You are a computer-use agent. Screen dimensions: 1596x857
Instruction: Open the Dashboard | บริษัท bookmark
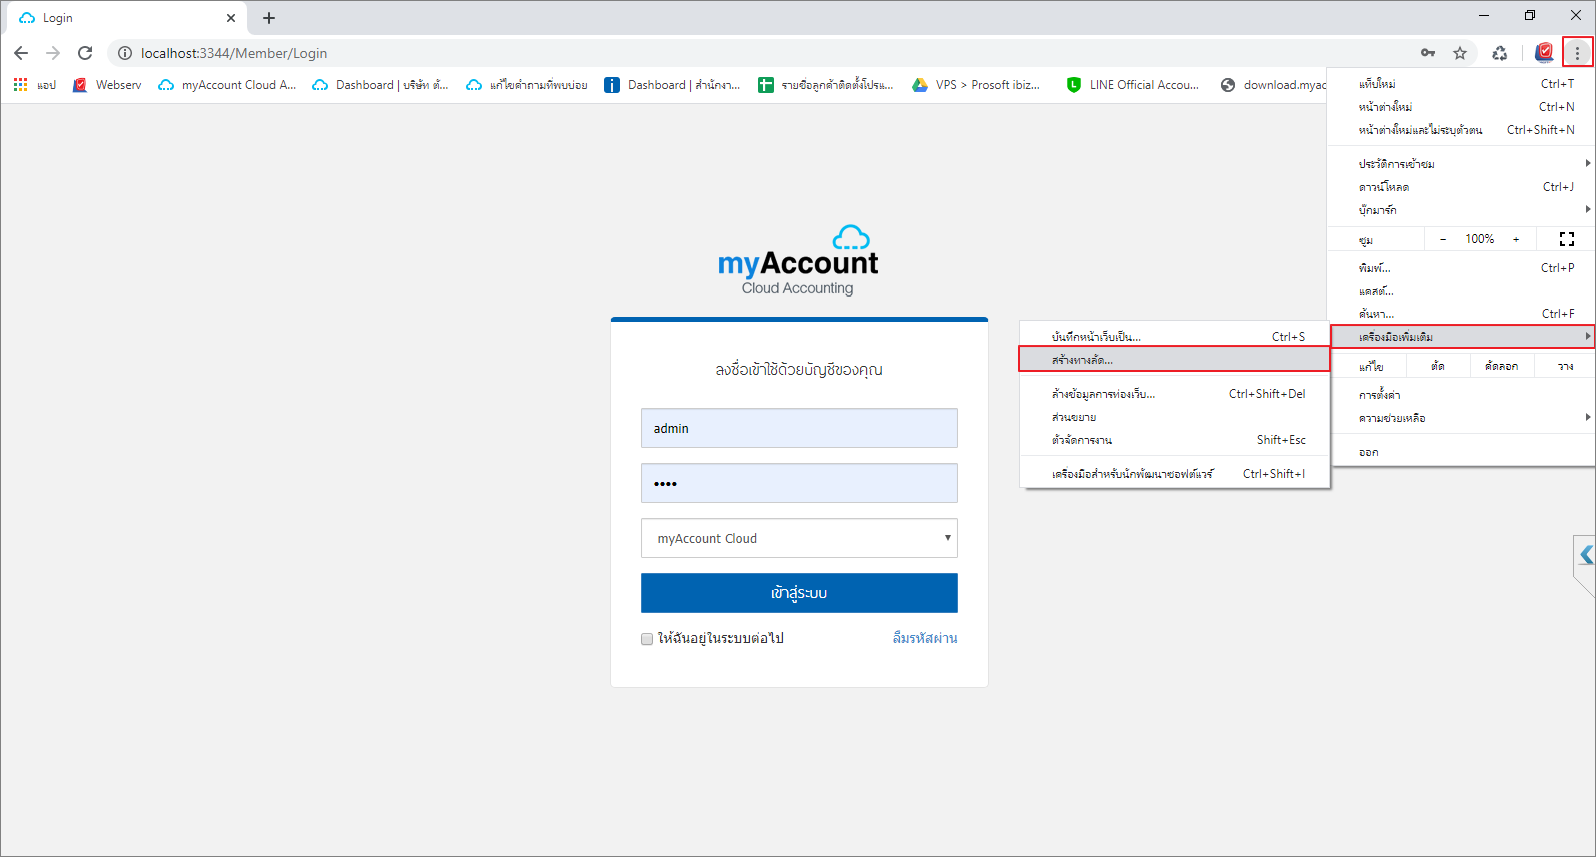pyautogui.click(x=381, y=85)
